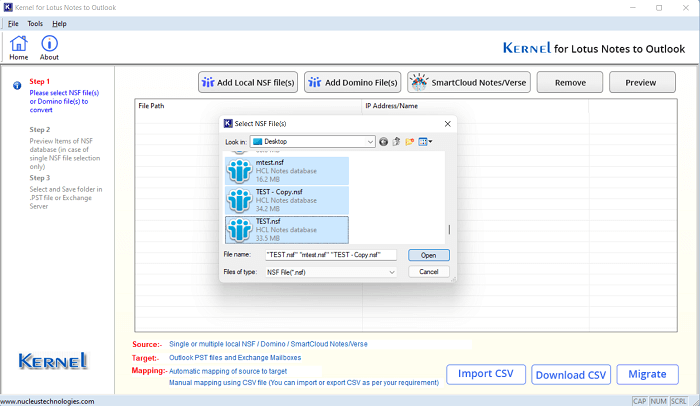Click Add Domino File(s) button
Screen dimensions: 700x406
click(x=353, y=82)
